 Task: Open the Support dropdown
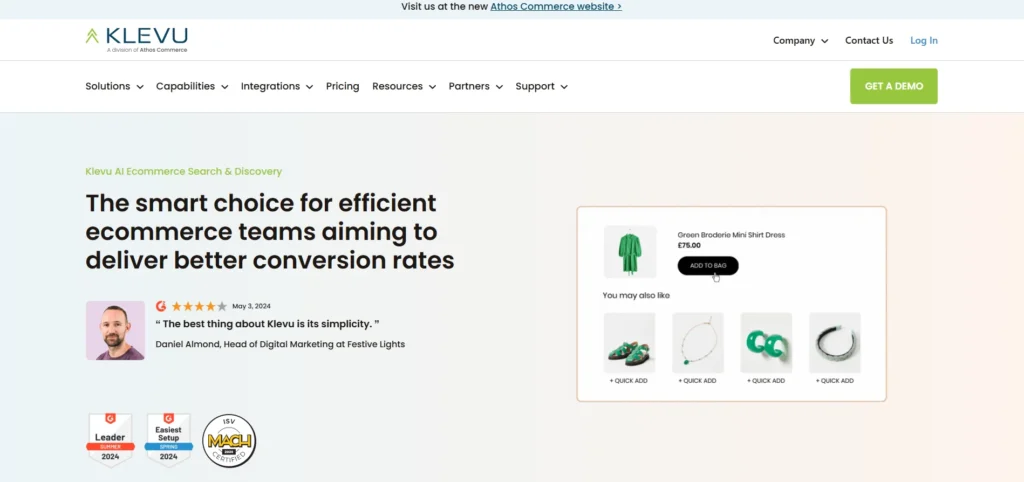click(x=541, y=86)
